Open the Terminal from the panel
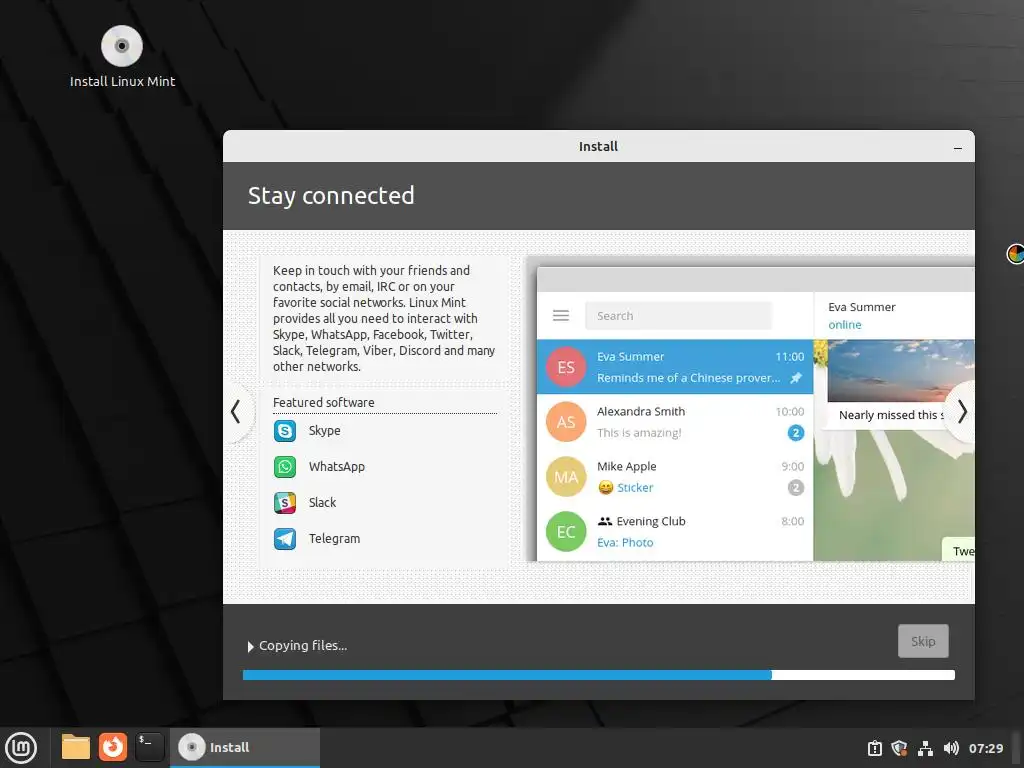Viewport: 1024px width, 768px height. click(150, 747)
